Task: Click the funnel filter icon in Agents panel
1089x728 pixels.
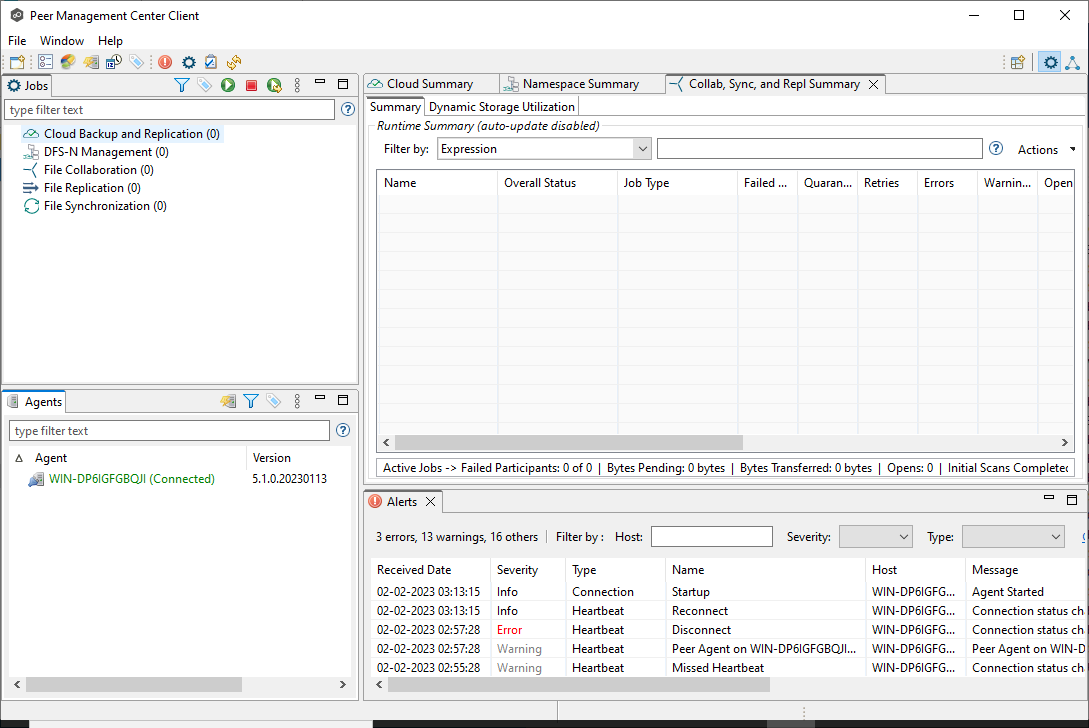Action: coord(251,401)
